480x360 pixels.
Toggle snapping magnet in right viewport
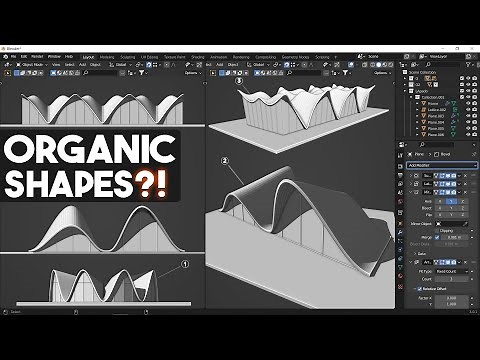(x=286, y=65)
